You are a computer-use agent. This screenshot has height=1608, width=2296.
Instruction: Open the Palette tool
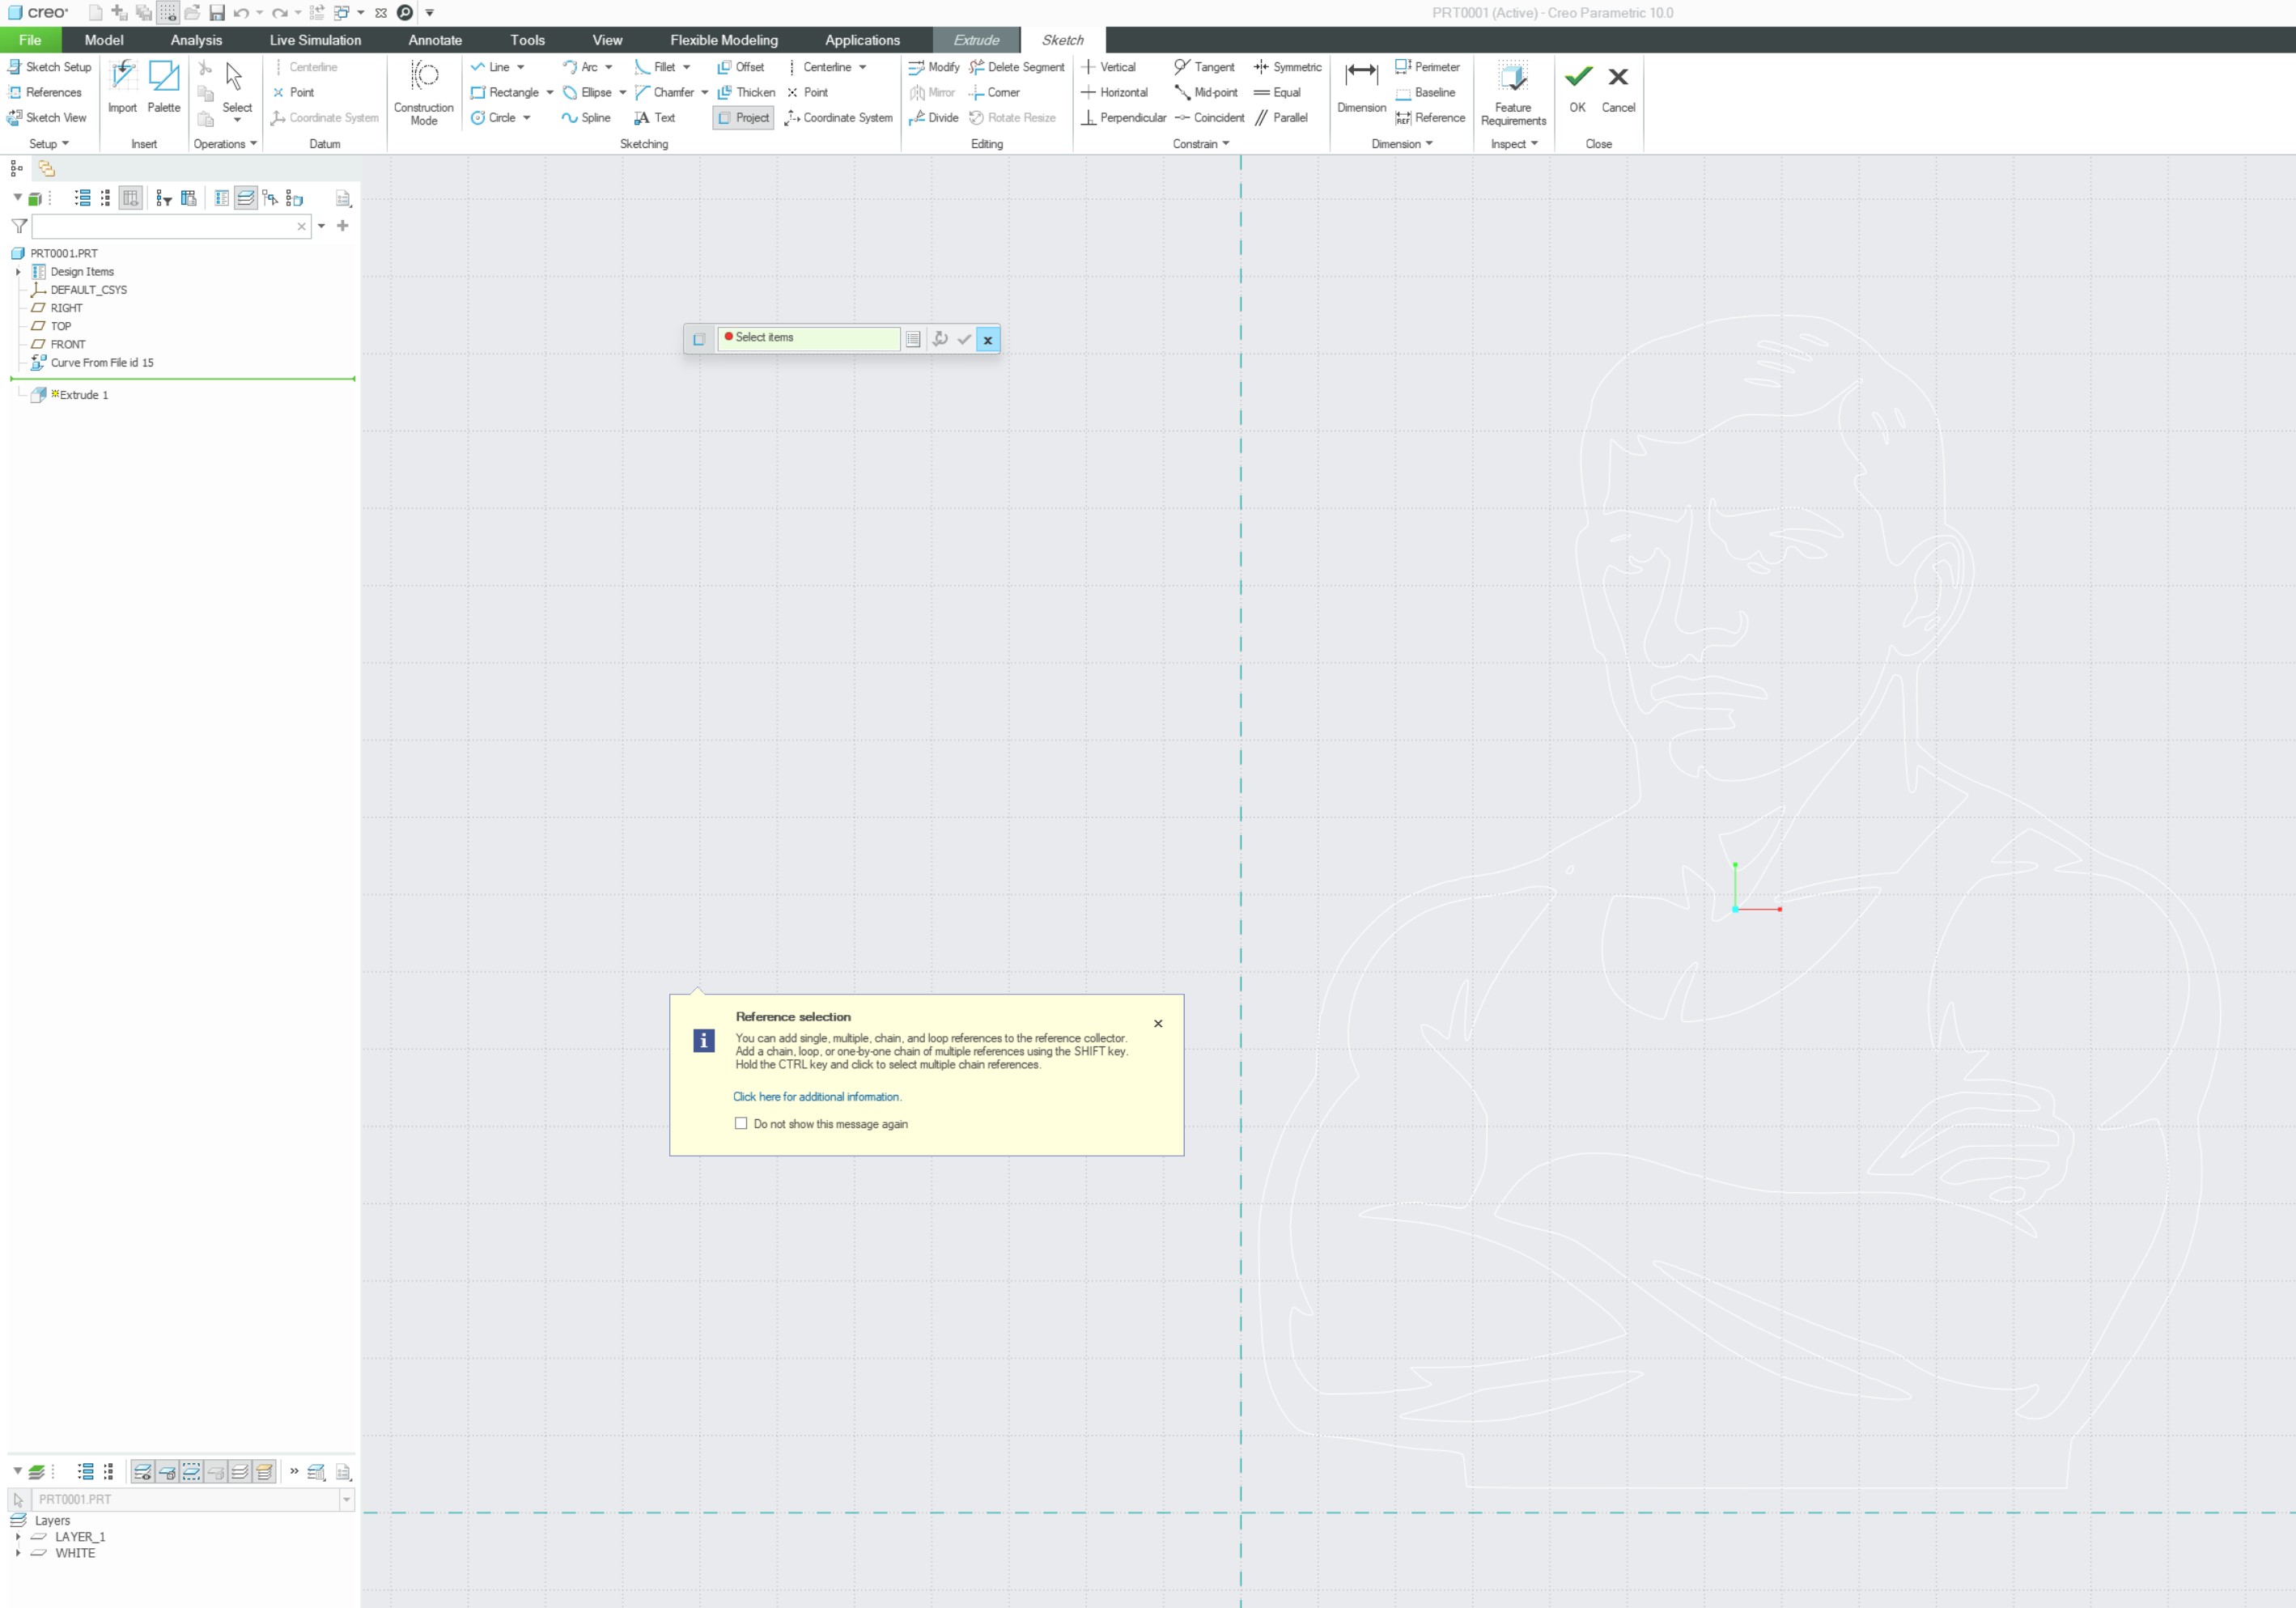(163, 77)
